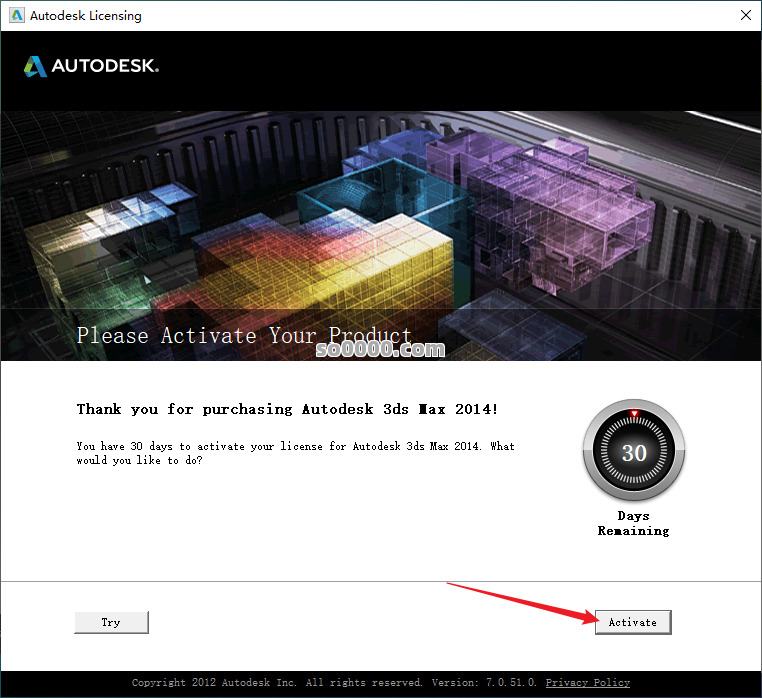Screen dimensions: 762x698
Task: Click the copyright notice in the footer
Action: (277, 682)
